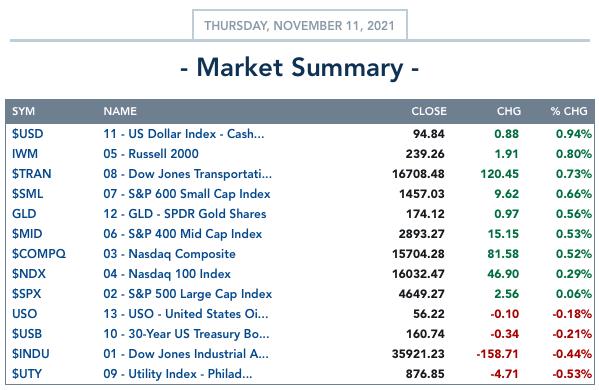This screenshot has height=390, width=599.
Task: Sort by the % CHG column header
Action: pyautogui.click(x=569, y=111)
